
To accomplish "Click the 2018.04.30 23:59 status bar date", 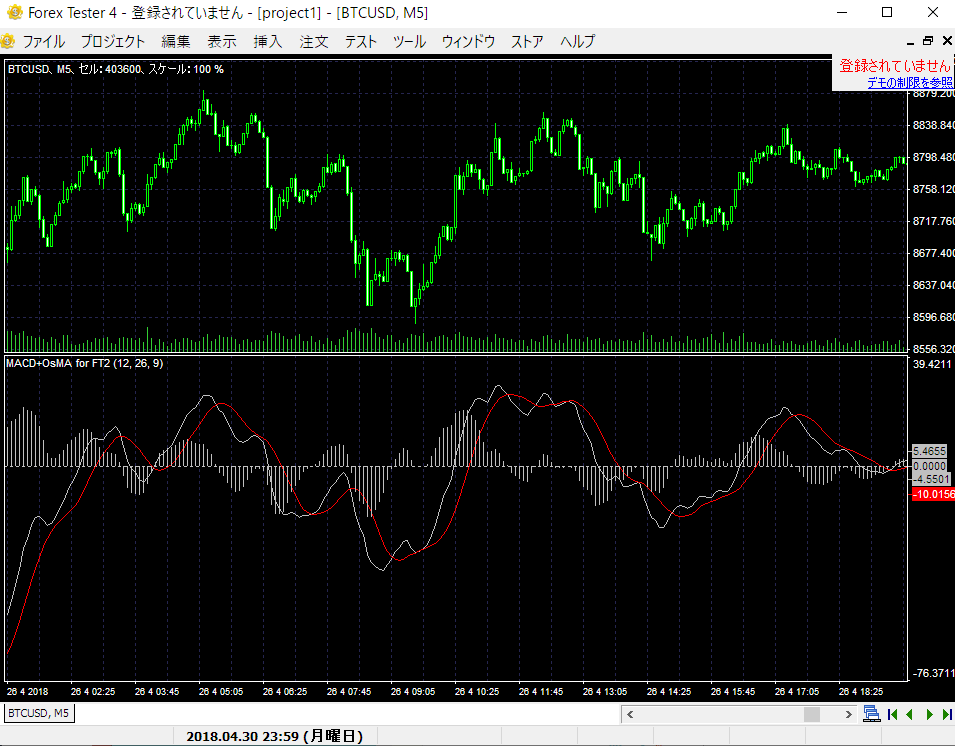I will tap(274, 736).
